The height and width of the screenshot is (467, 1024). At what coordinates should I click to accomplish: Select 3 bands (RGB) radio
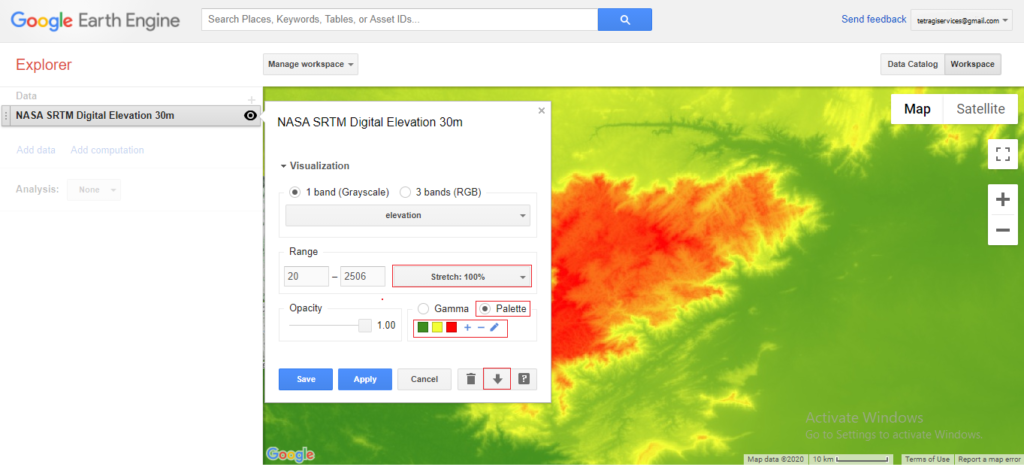[405, 192]
